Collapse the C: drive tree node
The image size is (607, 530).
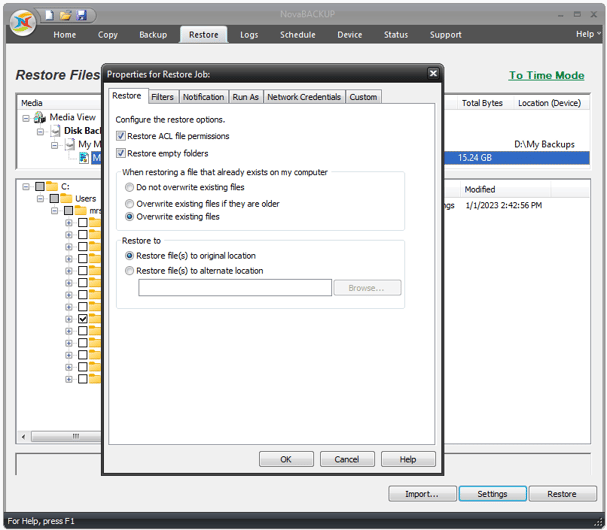(x=26, y=187)
